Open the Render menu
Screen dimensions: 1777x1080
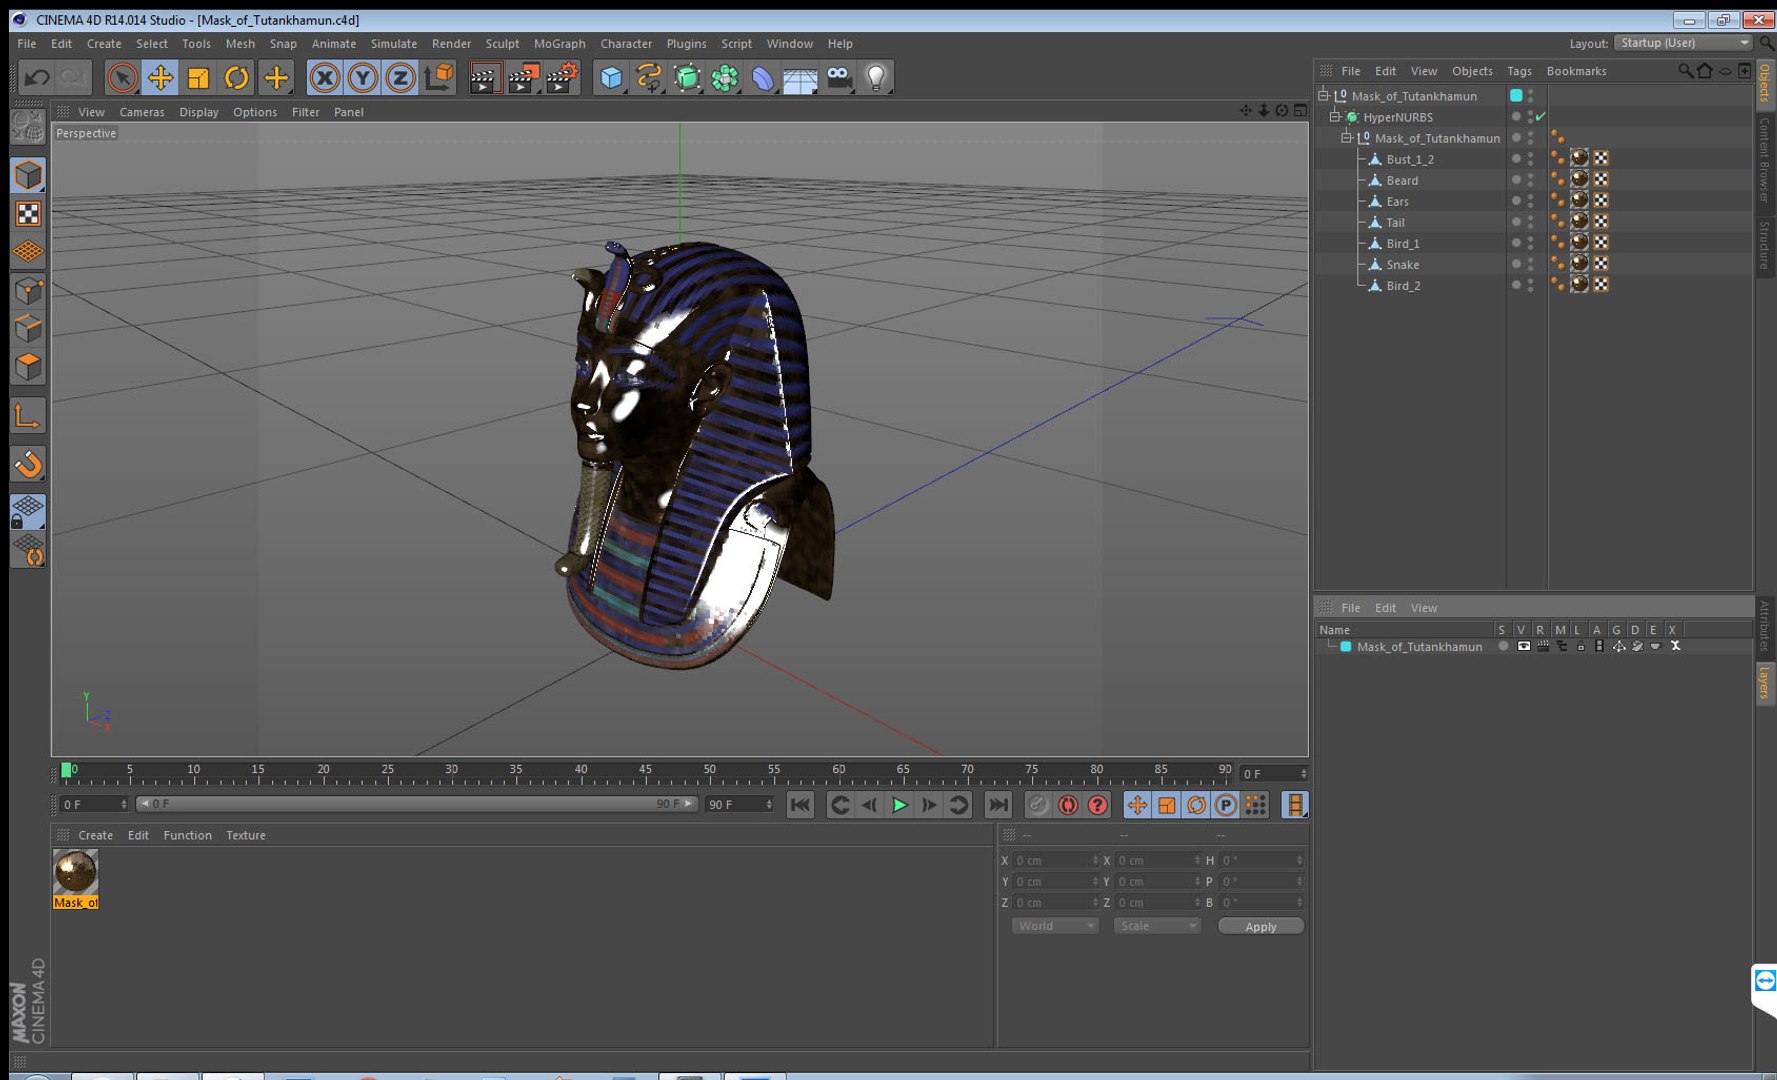point(451,44)
